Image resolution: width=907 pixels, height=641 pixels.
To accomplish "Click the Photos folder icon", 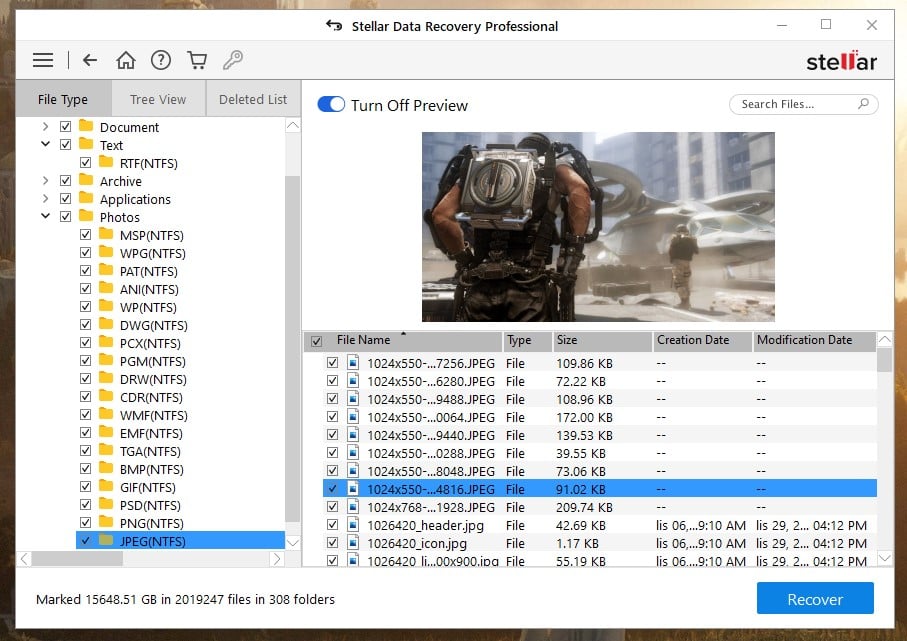I will click(x=86, y=216).
